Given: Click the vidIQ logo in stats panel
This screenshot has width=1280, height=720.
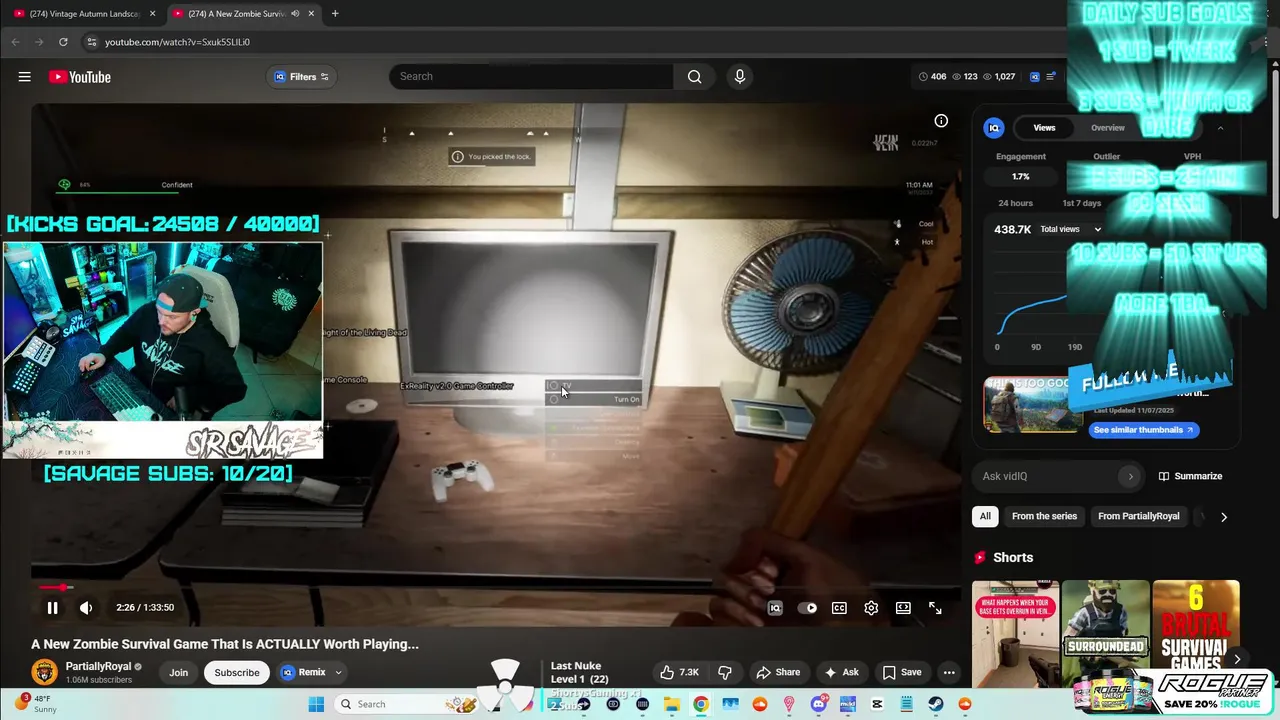Looking at the screenshot, I should coord(994,128).
